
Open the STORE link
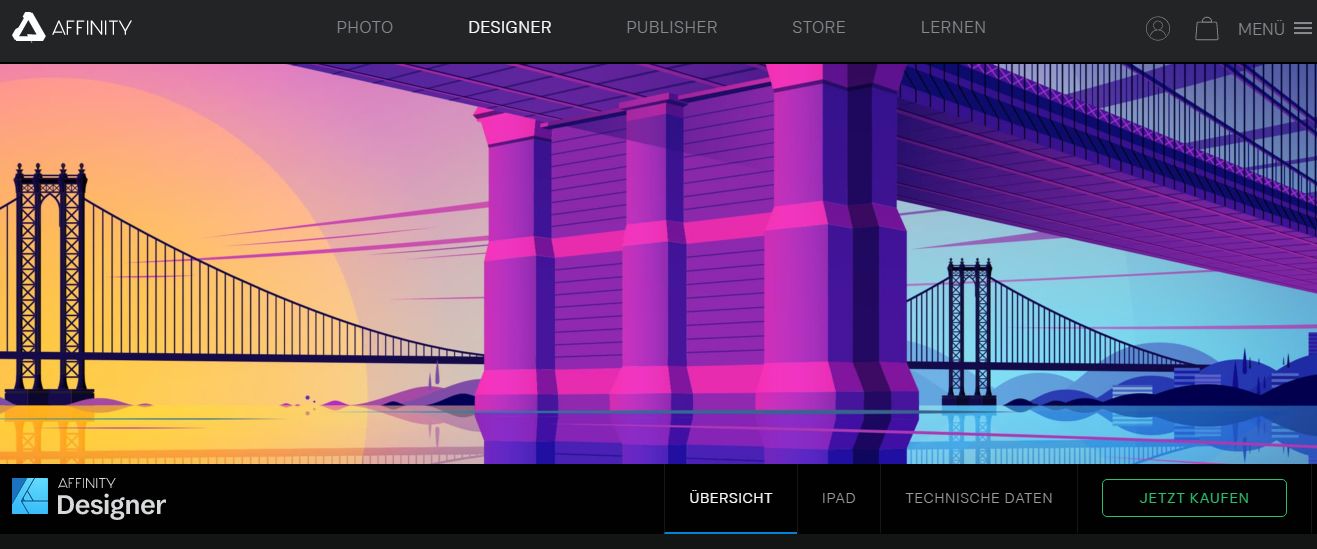(x=818, y=28)
